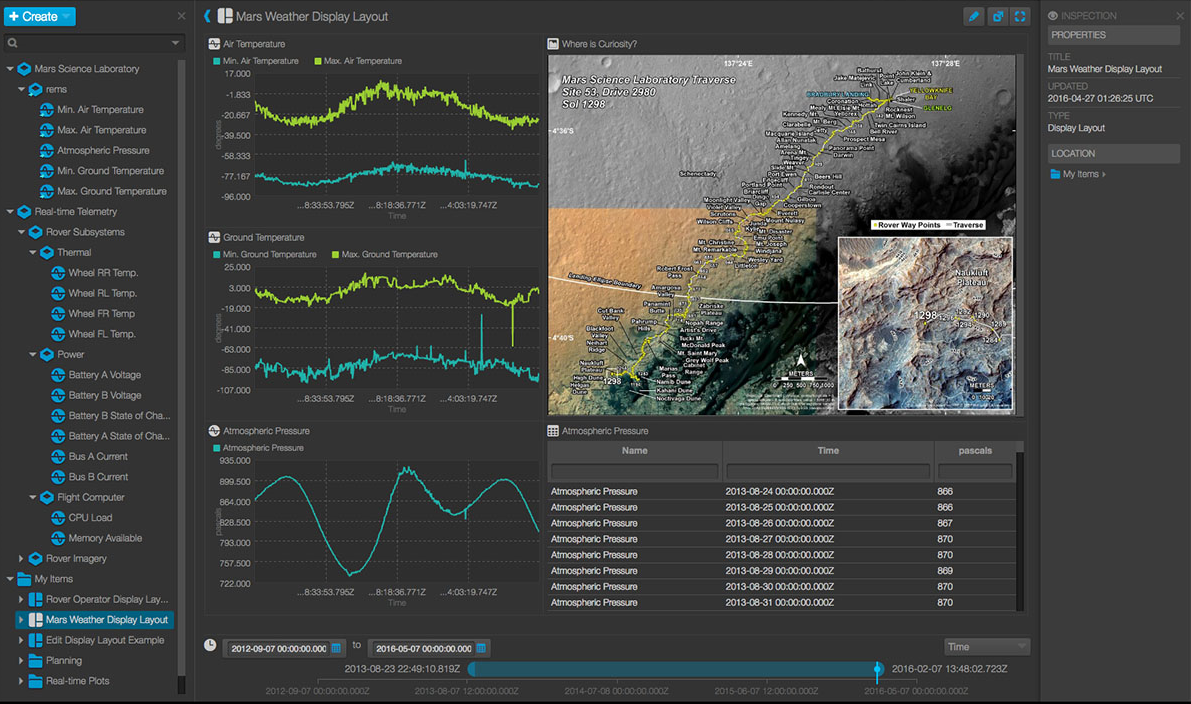Enter fullscreen mode via the corner-brackets icon

point(1020,16)
